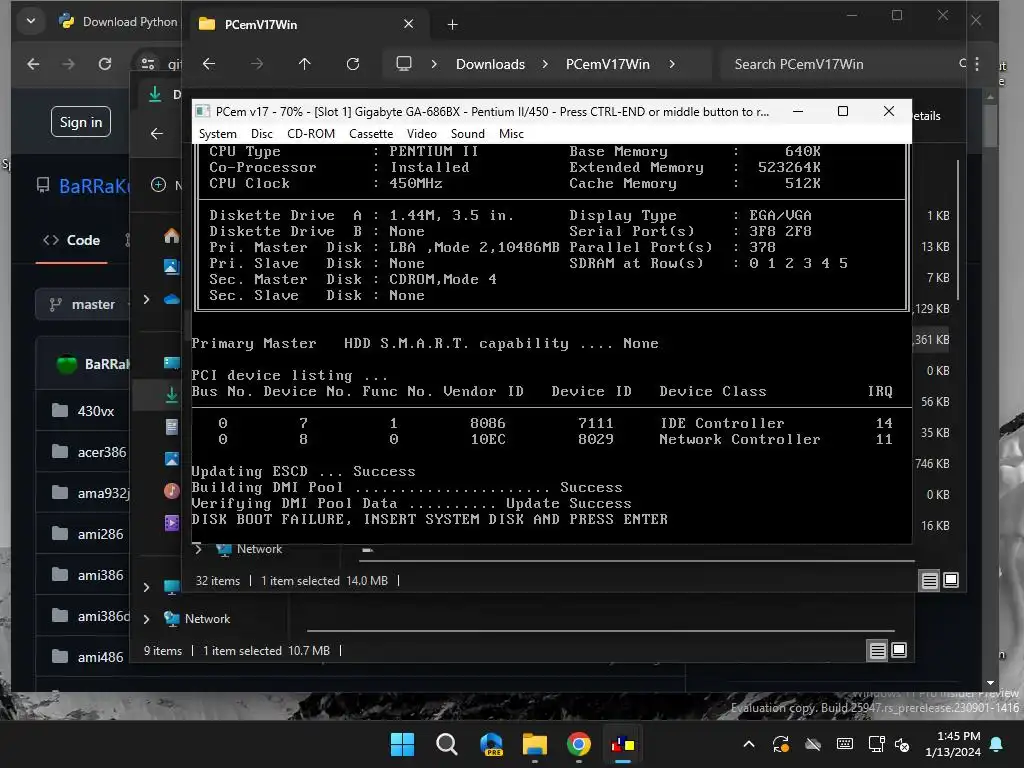Switch to Download Python tab in Chrome
Image resolution: width=1024 pixels, height=768 pixels.
120,22
